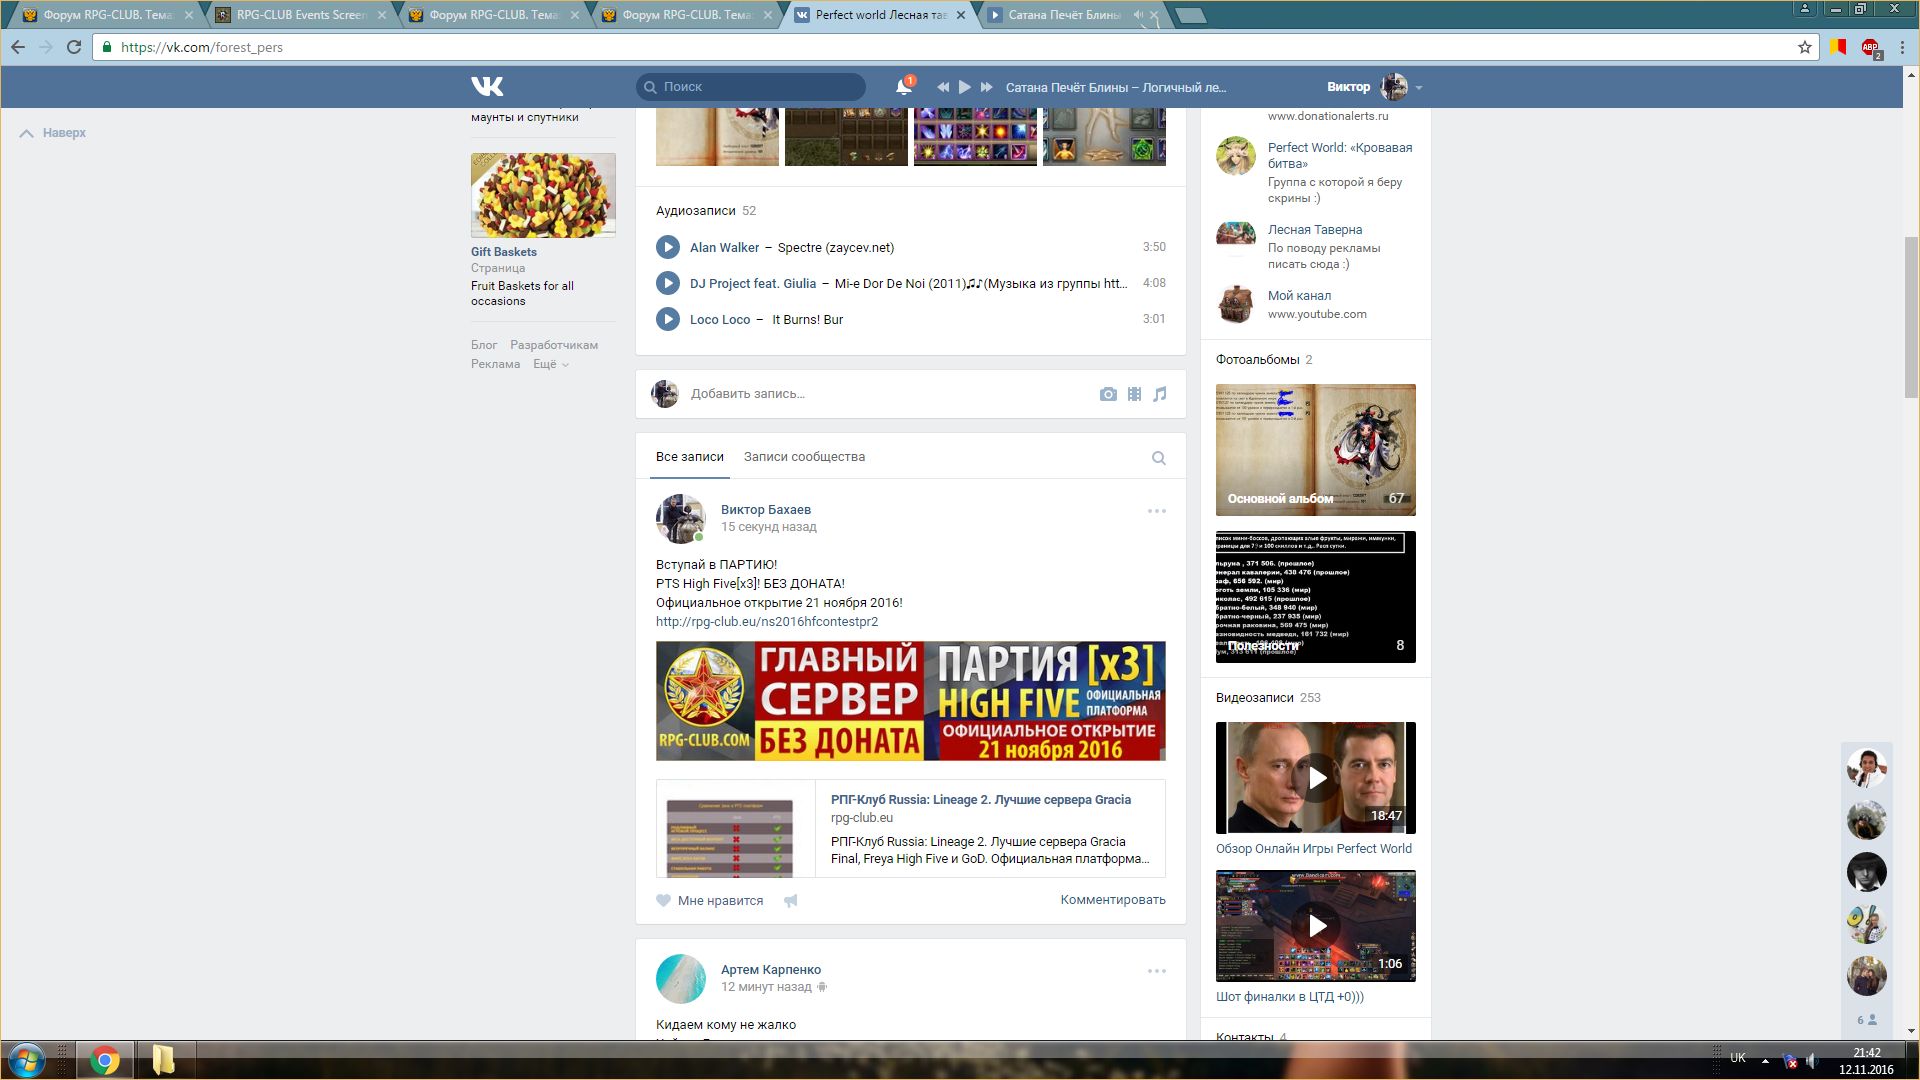This screenshot has height=1080, width=1920.
Task: Play the Обзор Онлайн Игры Perfect World video
Action: 1316,778
